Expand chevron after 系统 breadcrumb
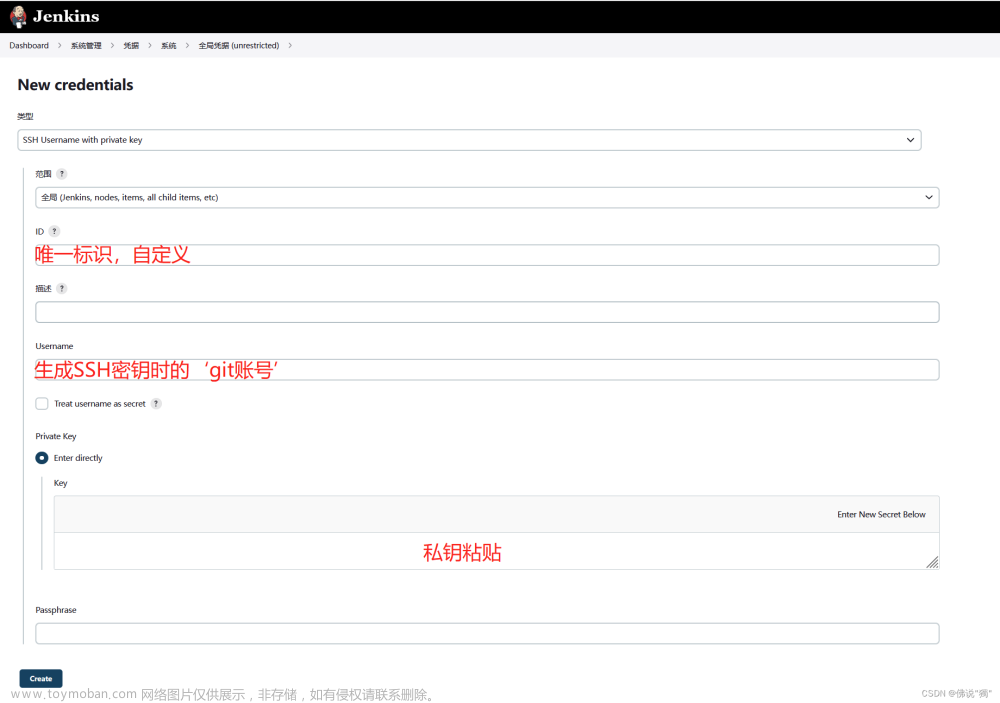 coord(188,45)
